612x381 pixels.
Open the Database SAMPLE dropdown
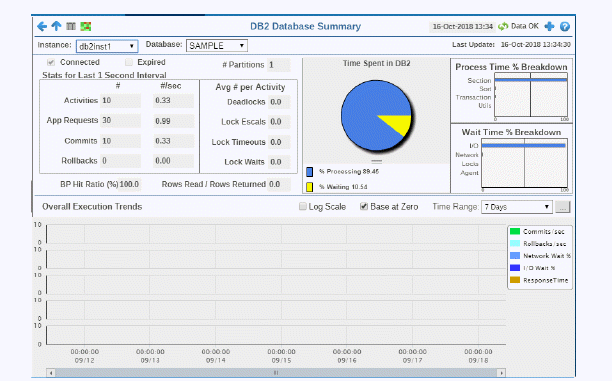pyautogui.click(x=217, y=46)
